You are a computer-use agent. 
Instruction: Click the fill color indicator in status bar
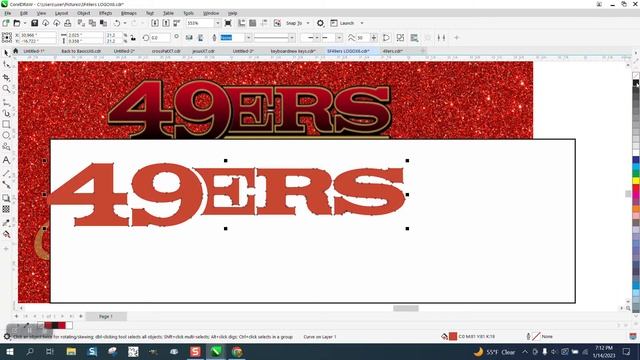click(x=453, y=336)
